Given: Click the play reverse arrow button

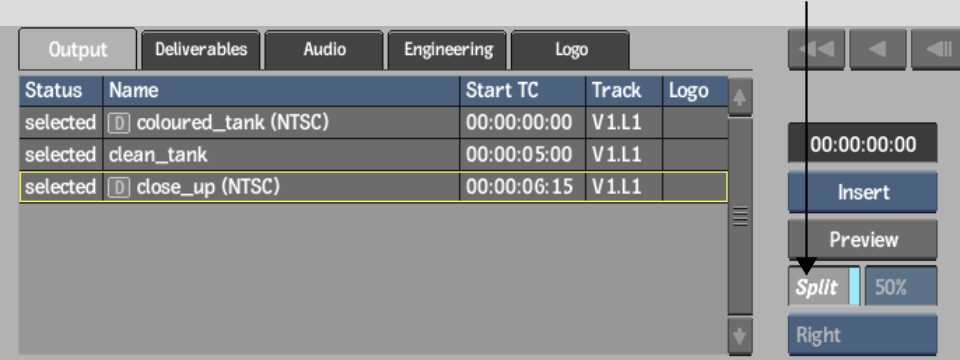Looking at the screenshot, I should (x=878, y=49).
